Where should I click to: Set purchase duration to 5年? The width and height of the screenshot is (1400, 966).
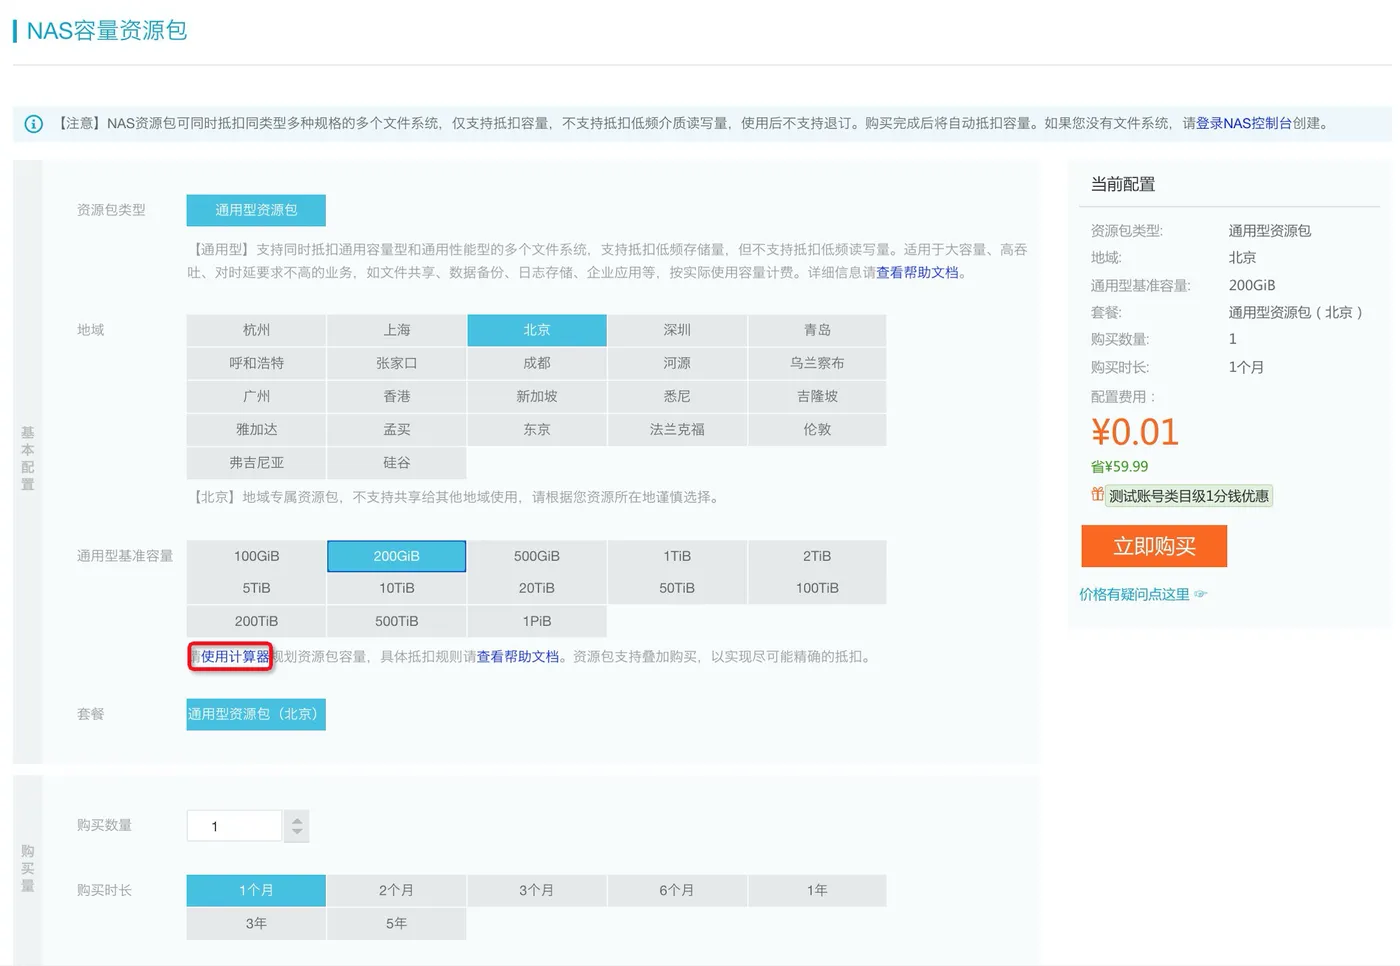click(x=397, y=923)
